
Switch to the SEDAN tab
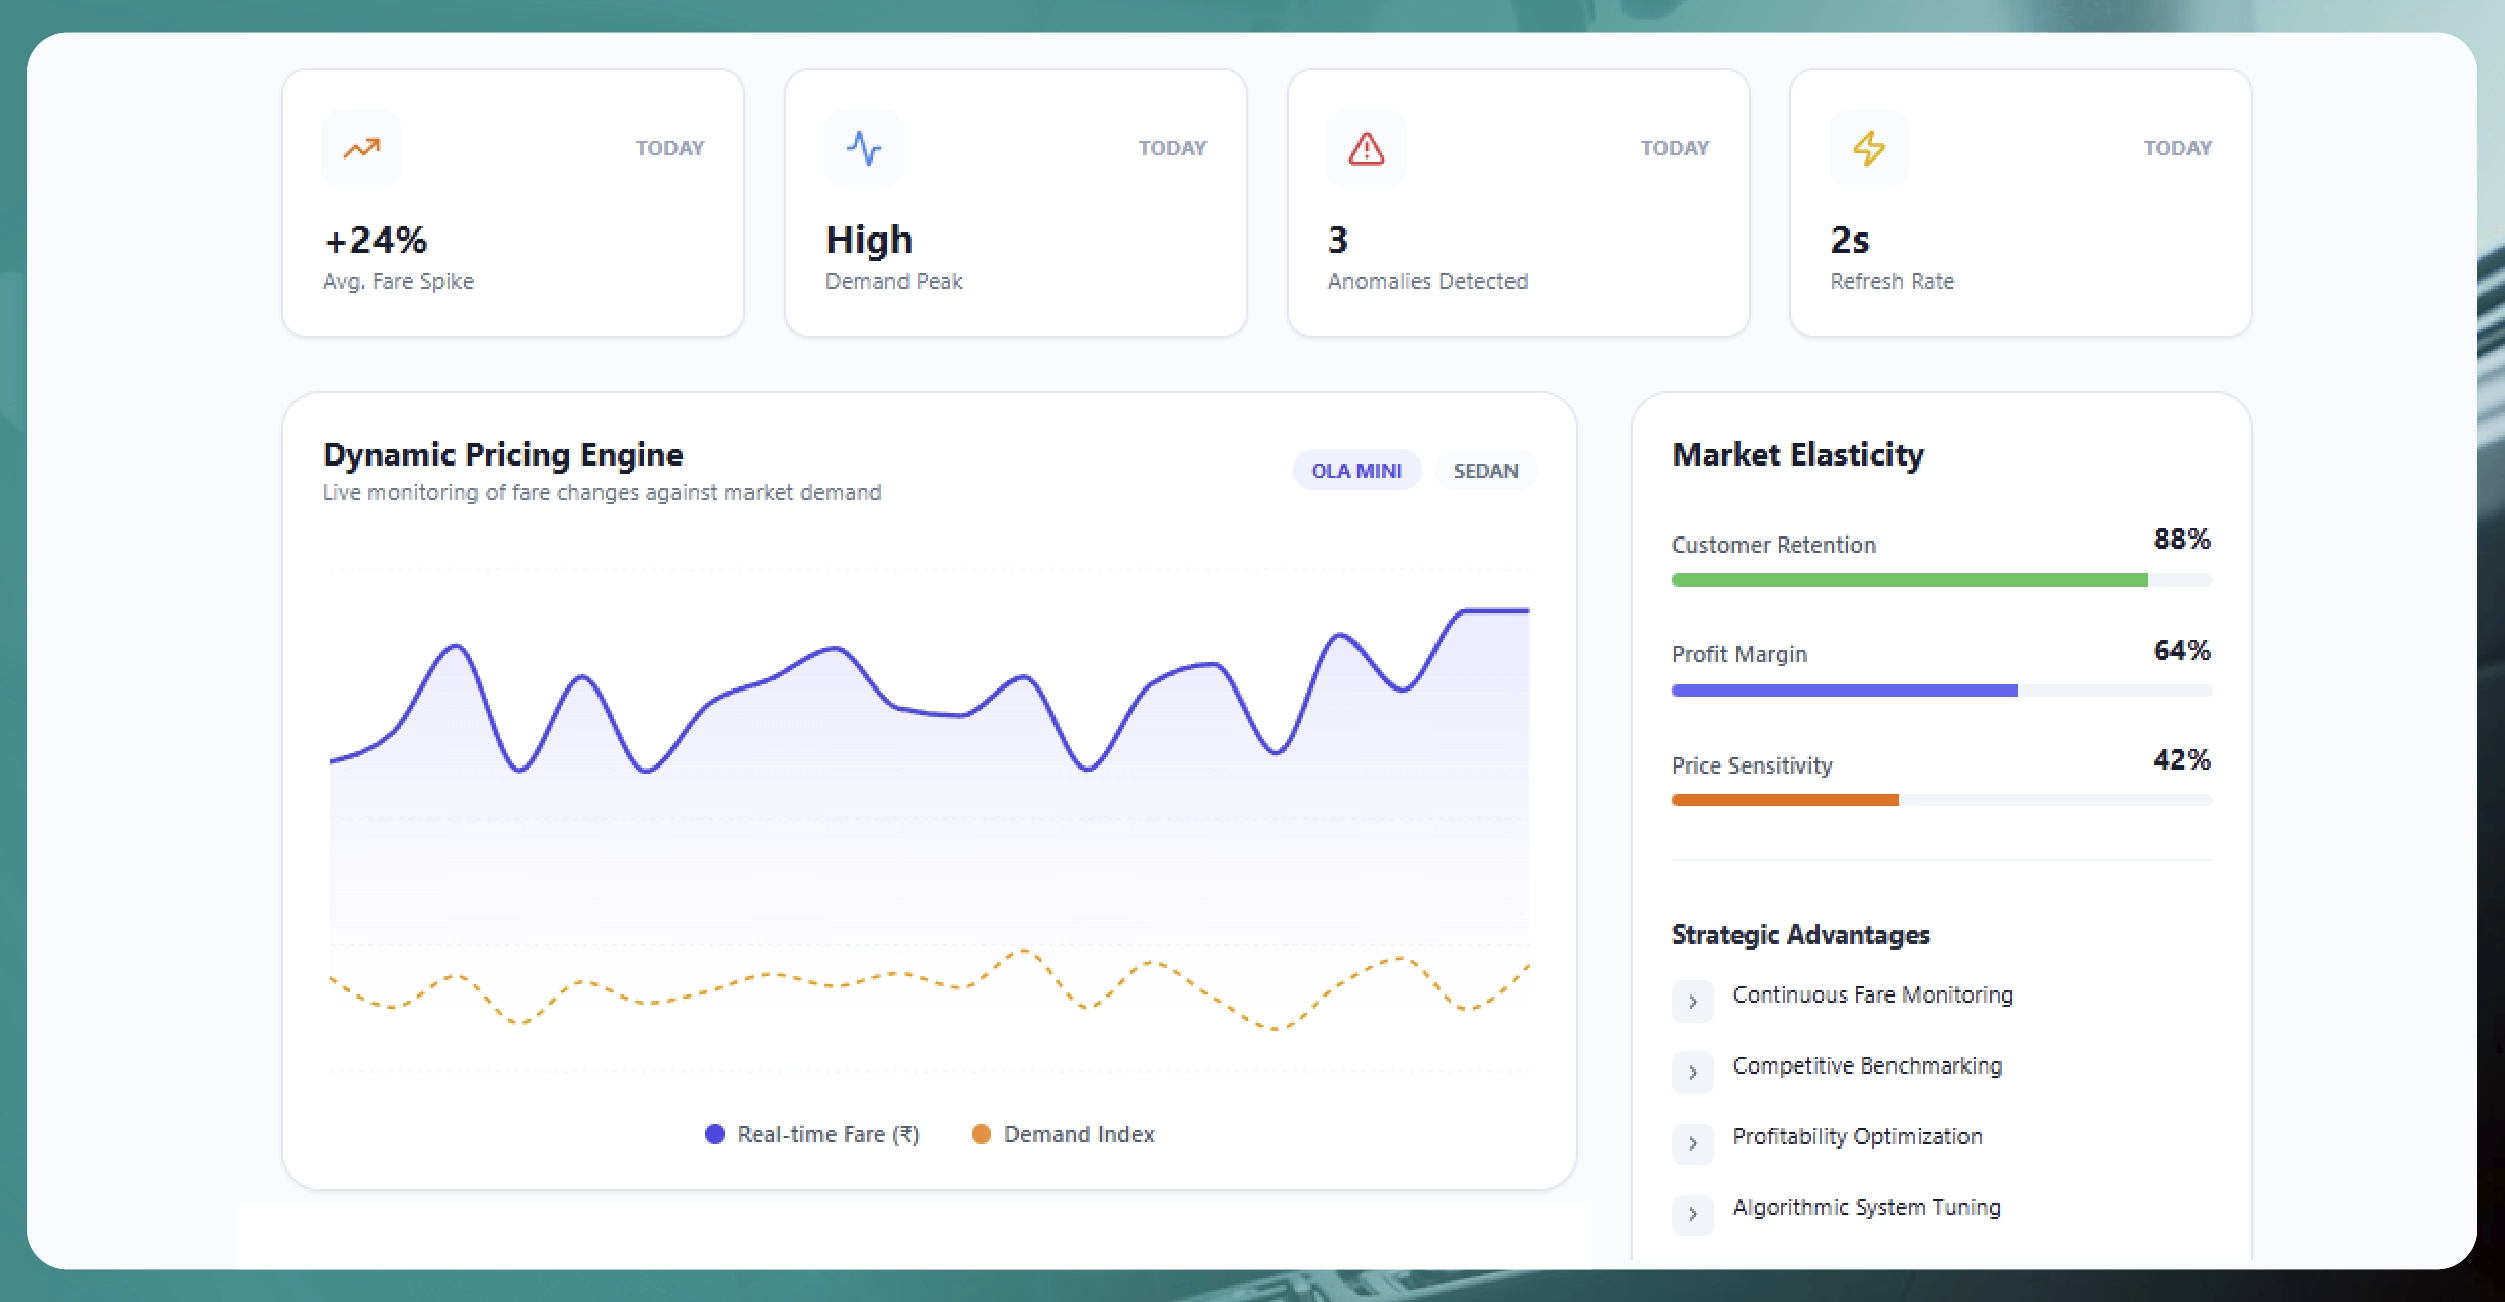pos(1485,471)
